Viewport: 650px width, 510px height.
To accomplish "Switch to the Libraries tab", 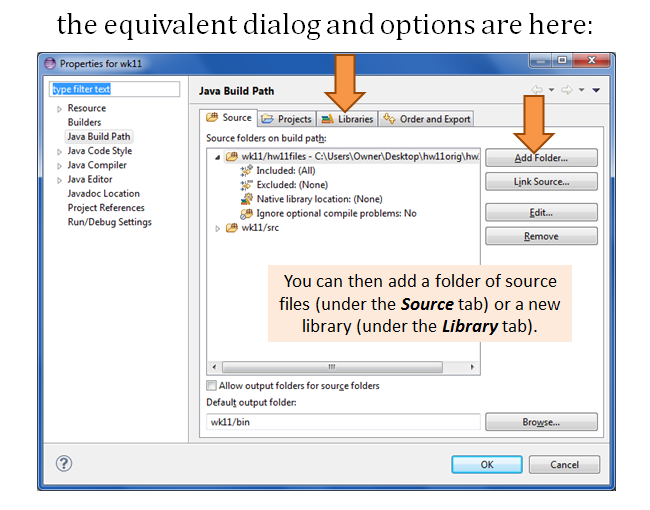I will [x=347, y=119].
